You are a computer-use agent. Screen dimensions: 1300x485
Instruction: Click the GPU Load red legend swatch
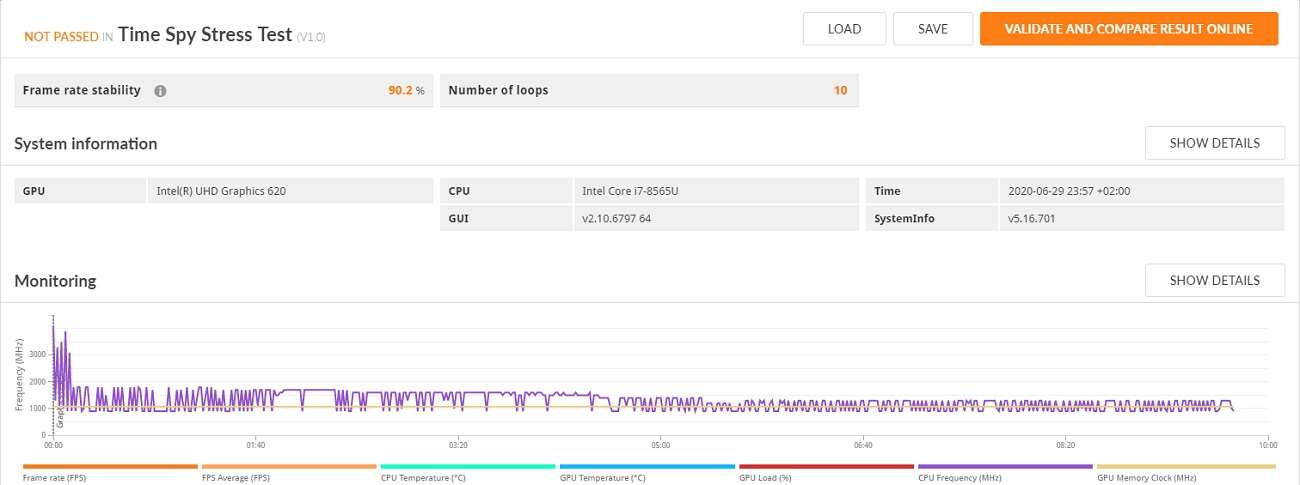click(x=826, y=467)
